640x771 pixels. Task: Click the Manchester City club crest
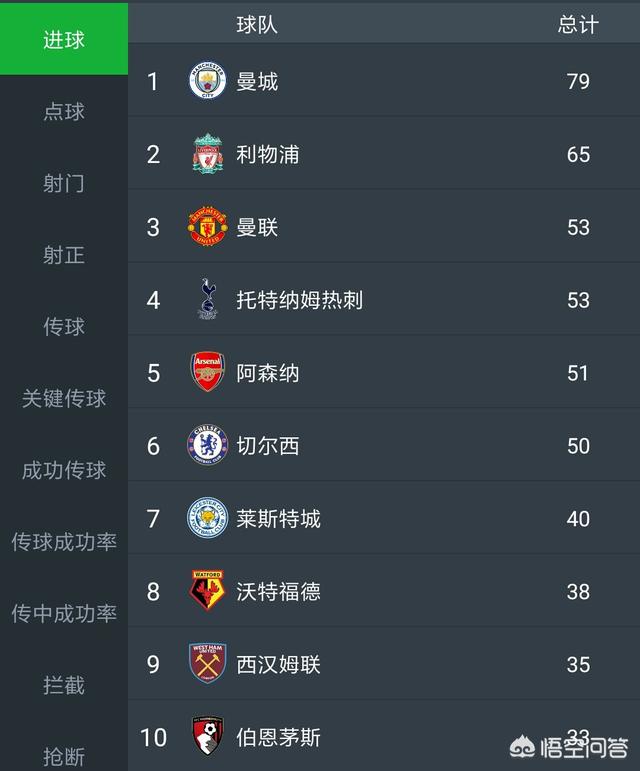point(207,81)
